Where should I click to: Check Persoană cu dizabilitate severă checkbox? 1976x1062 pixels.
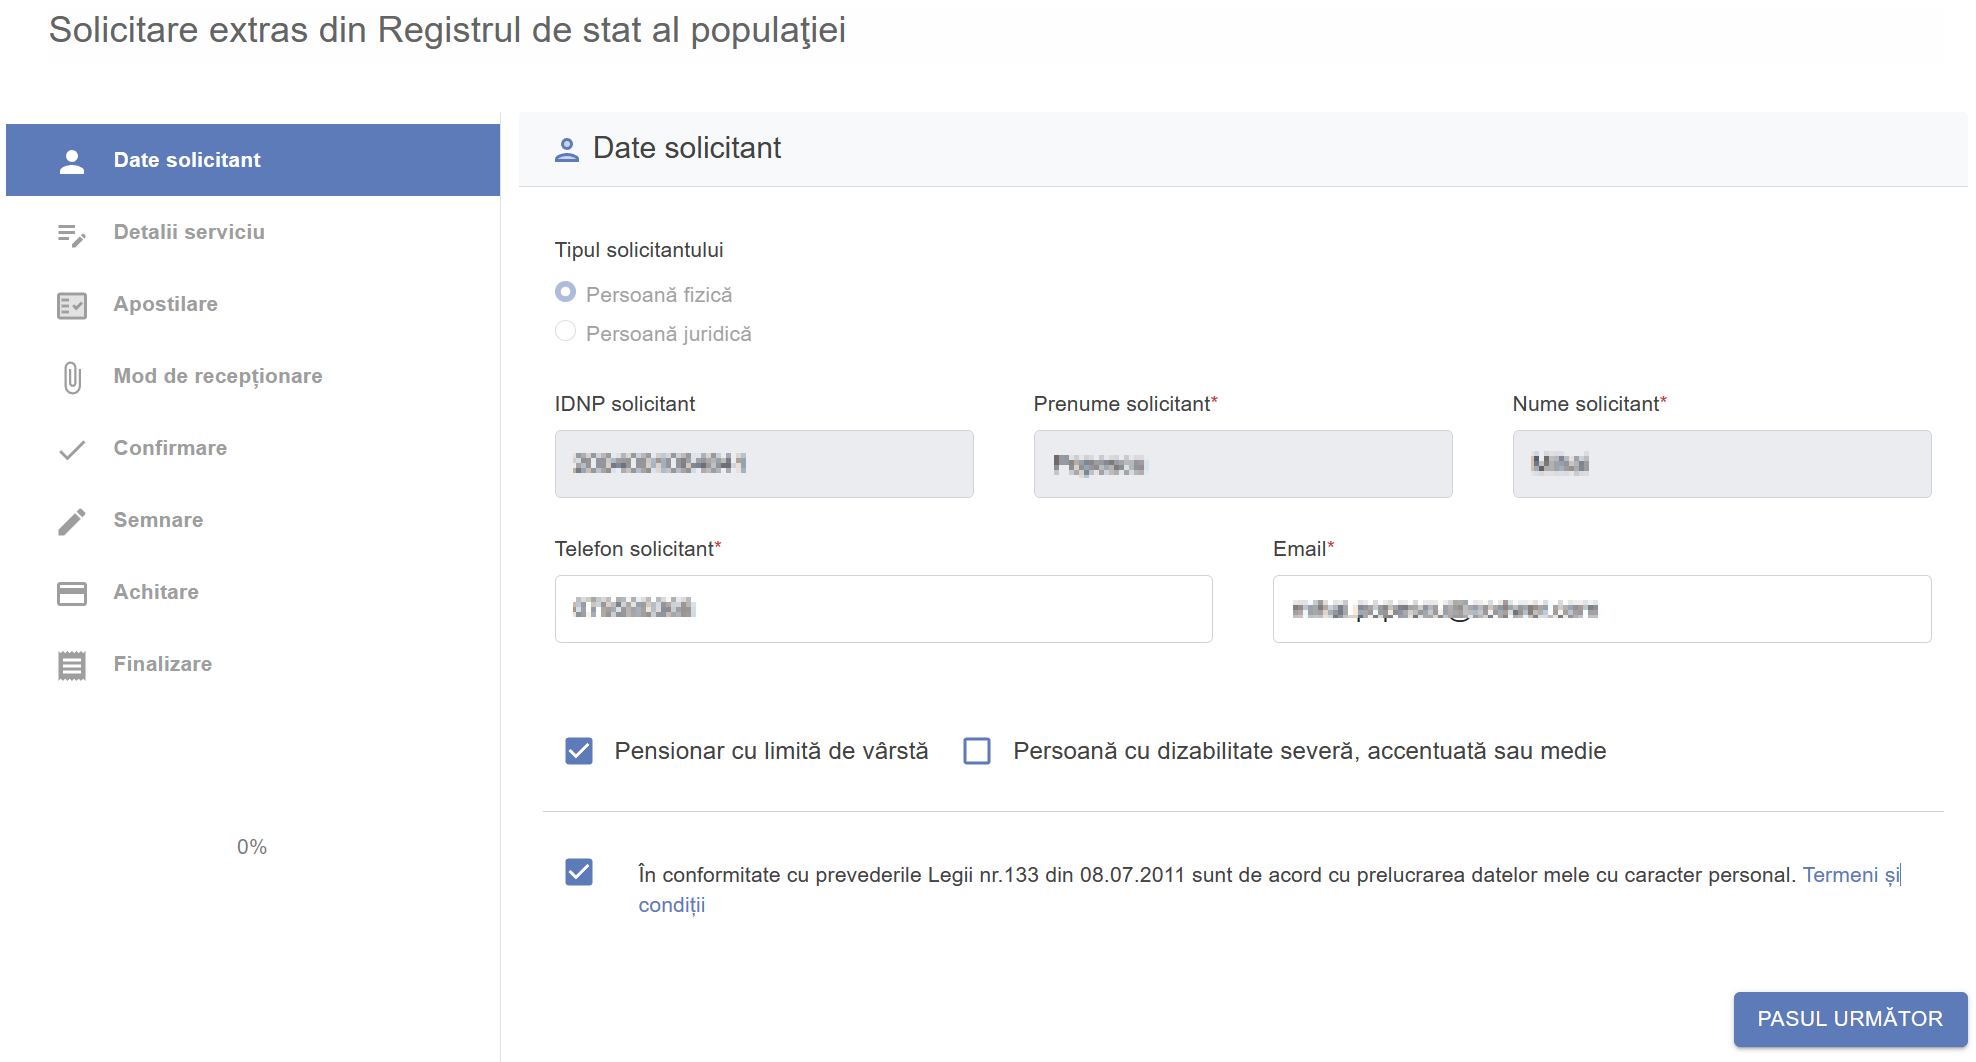(977, 751)
